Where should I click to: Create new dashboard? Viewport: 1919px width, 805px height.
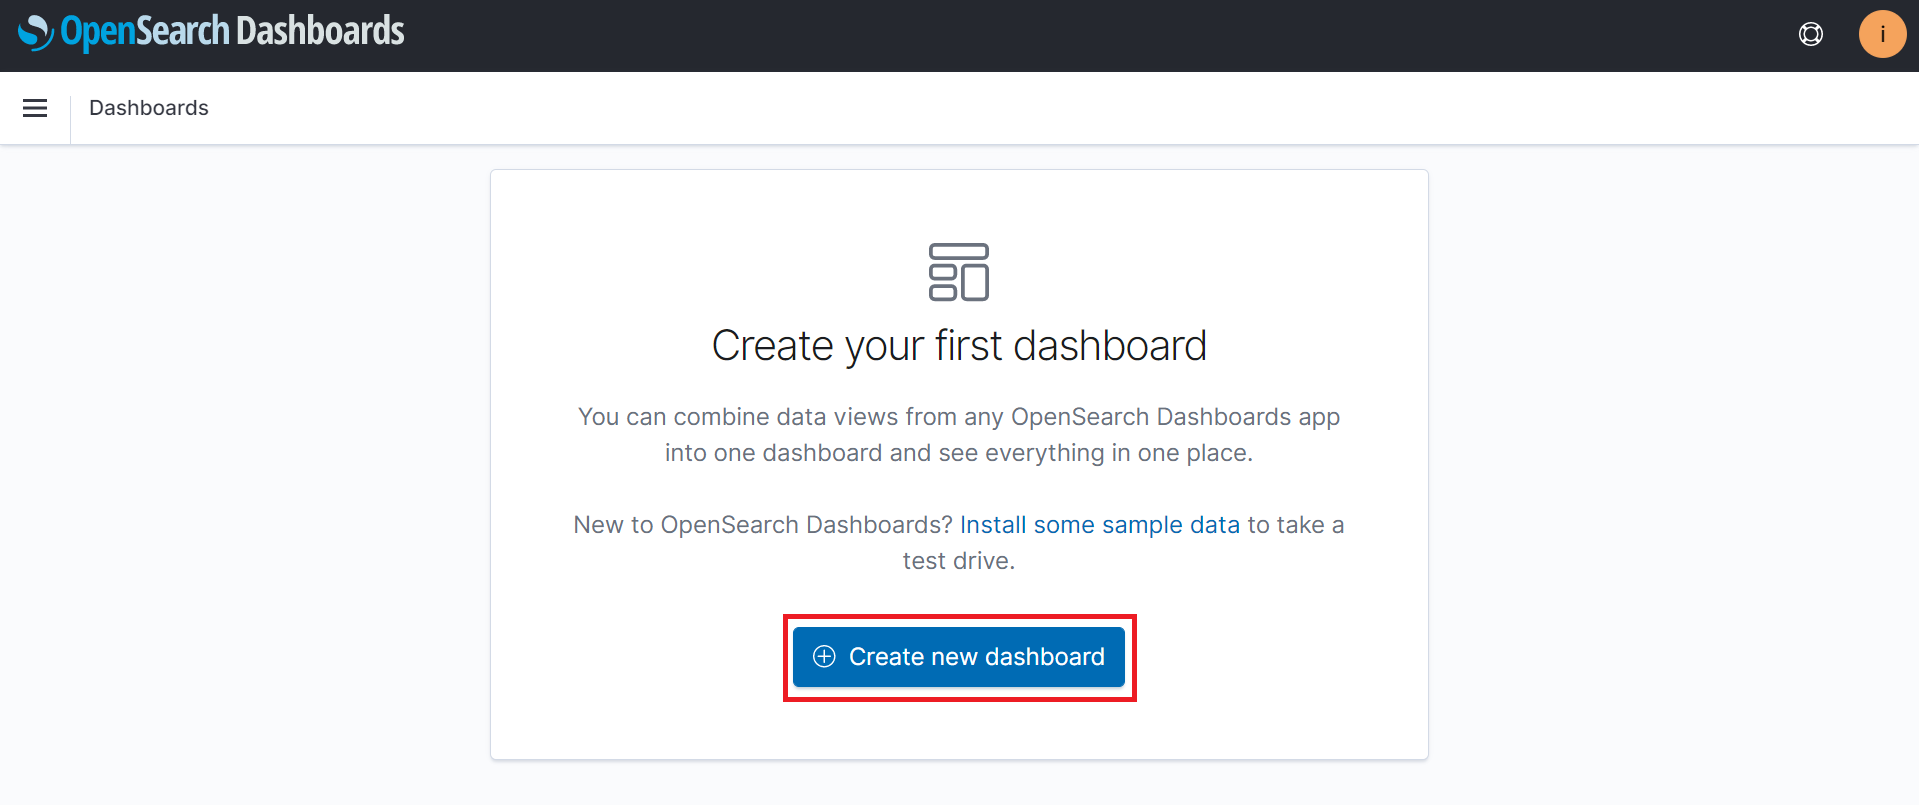click(959, 657)
